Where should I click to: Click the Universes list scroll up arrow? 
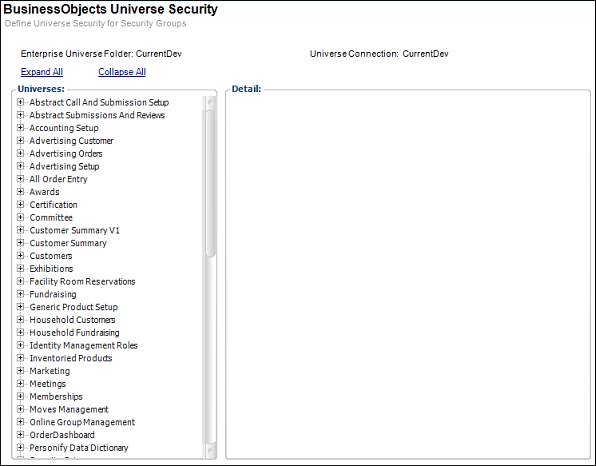(x=210, y=102)
